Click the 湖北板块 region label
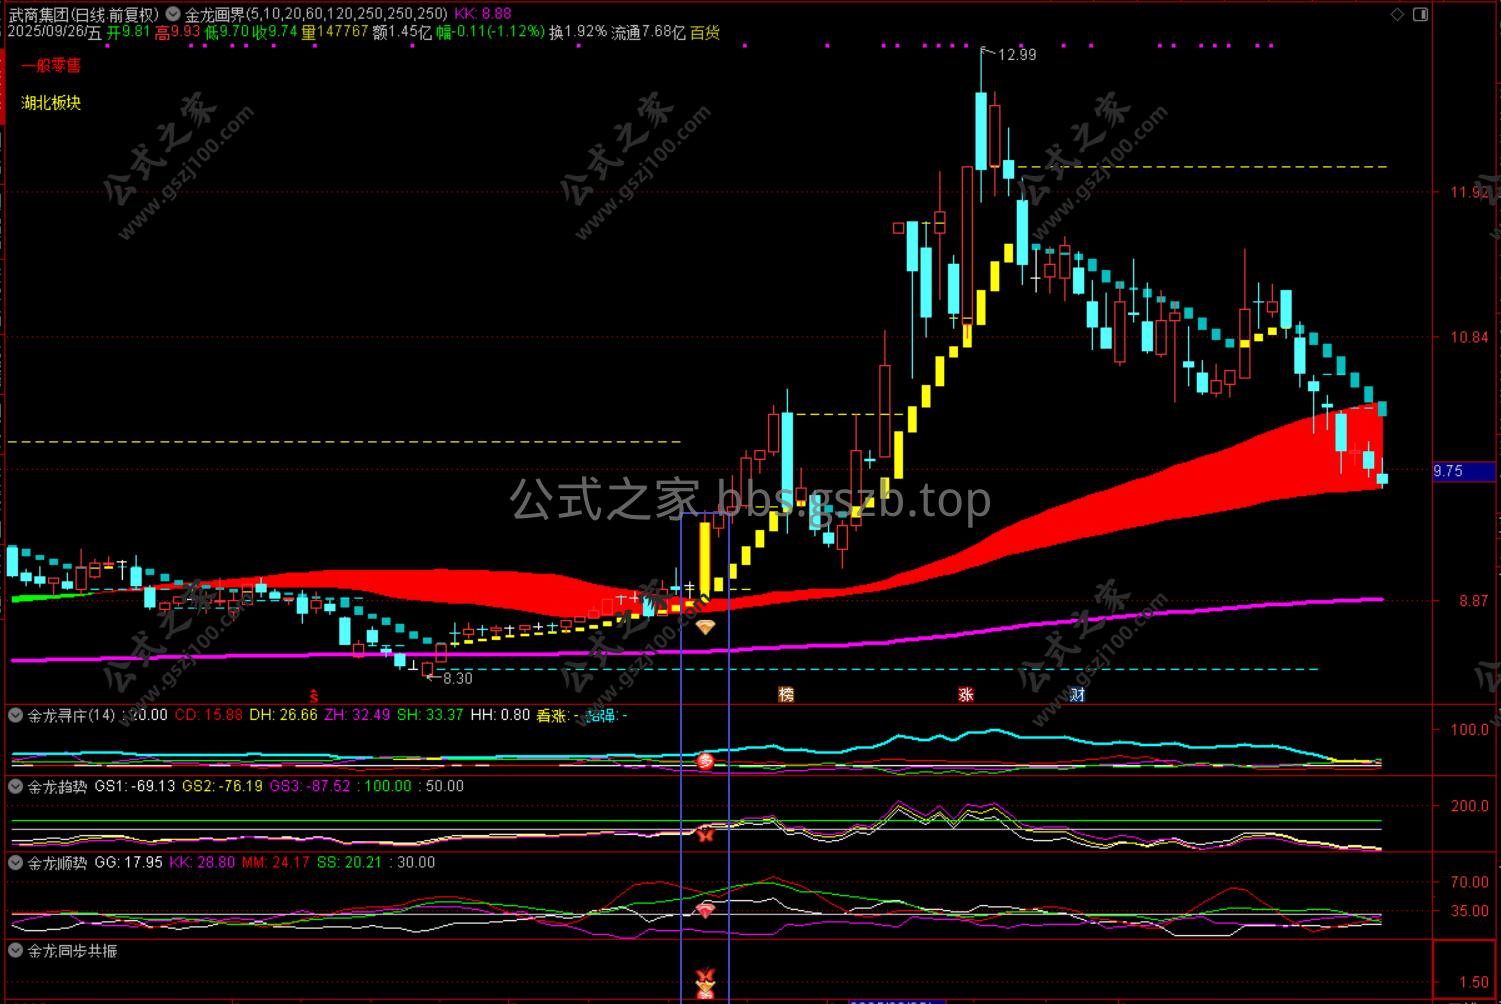This screenshot has width=1501, height=1004. click(51, 103)
